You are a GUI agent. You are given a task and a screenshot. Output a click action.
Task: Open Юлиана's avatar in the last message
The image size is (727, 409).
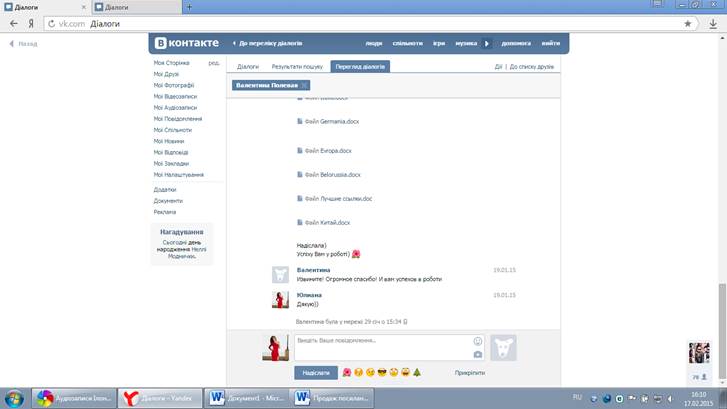click(280, 300)
